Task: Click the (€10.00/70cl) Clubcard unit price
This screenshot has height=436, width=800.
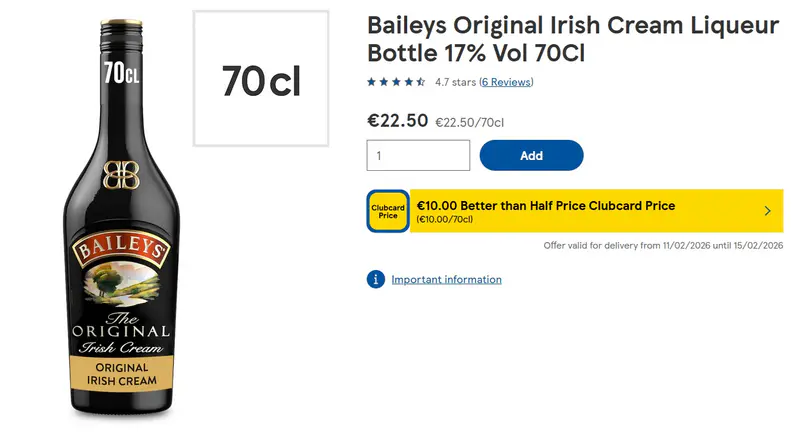Action: [x=445, y=219]
